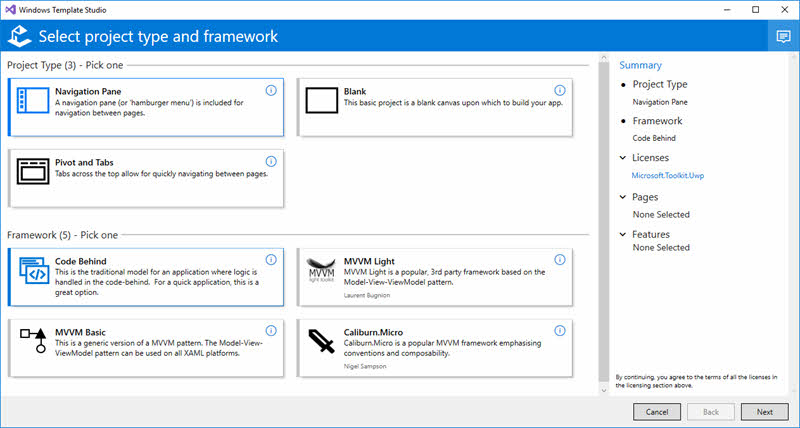Click the Summary heading
800x428 pixels.
click(640, 65)
